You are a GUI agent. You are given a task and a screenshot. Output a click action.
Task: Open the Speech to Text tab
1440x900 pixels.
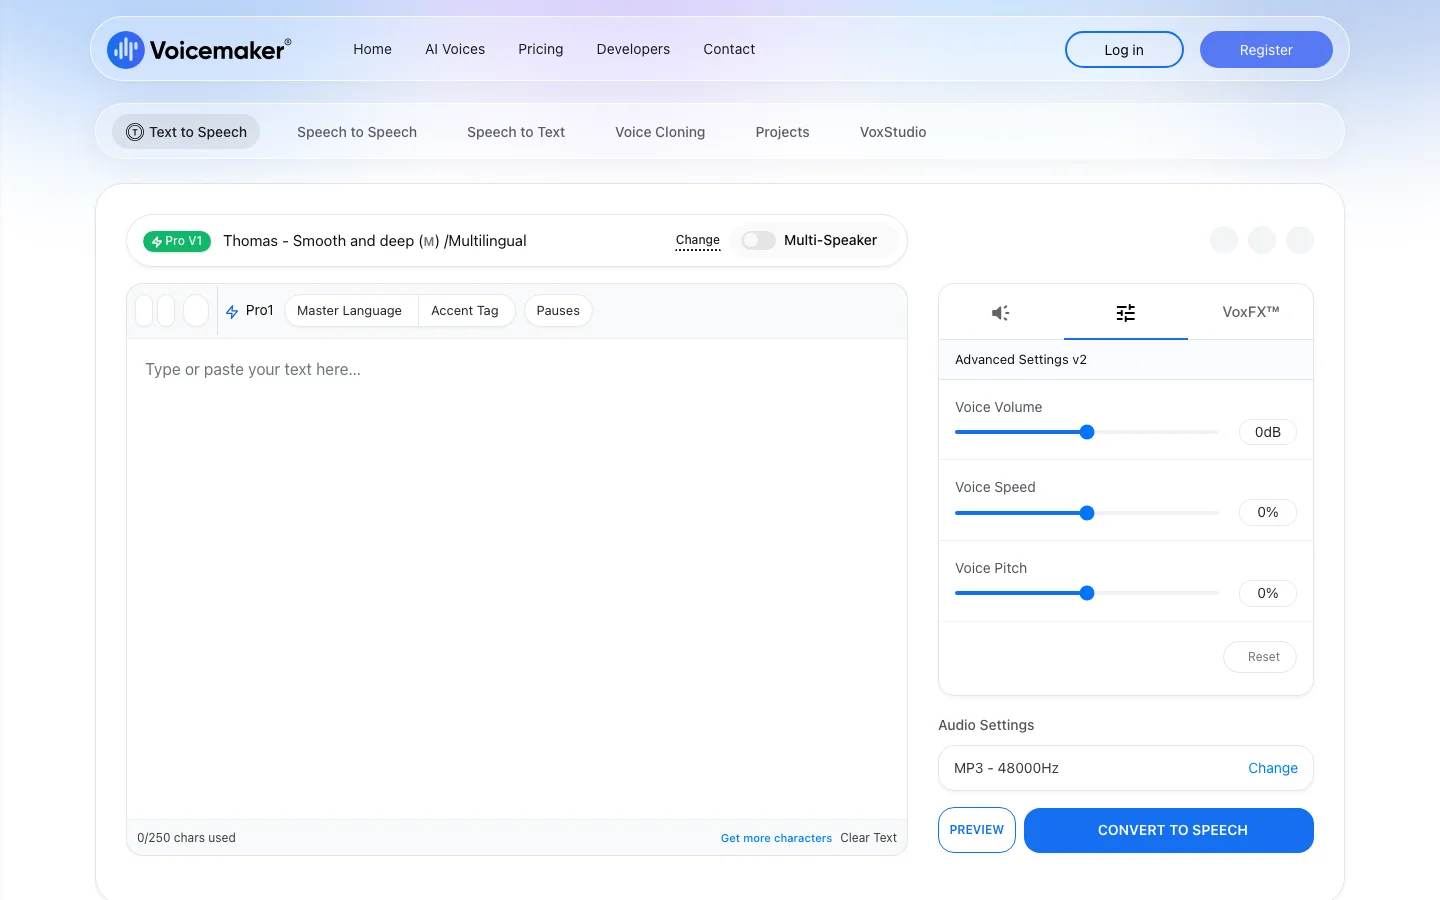[516, 132]
